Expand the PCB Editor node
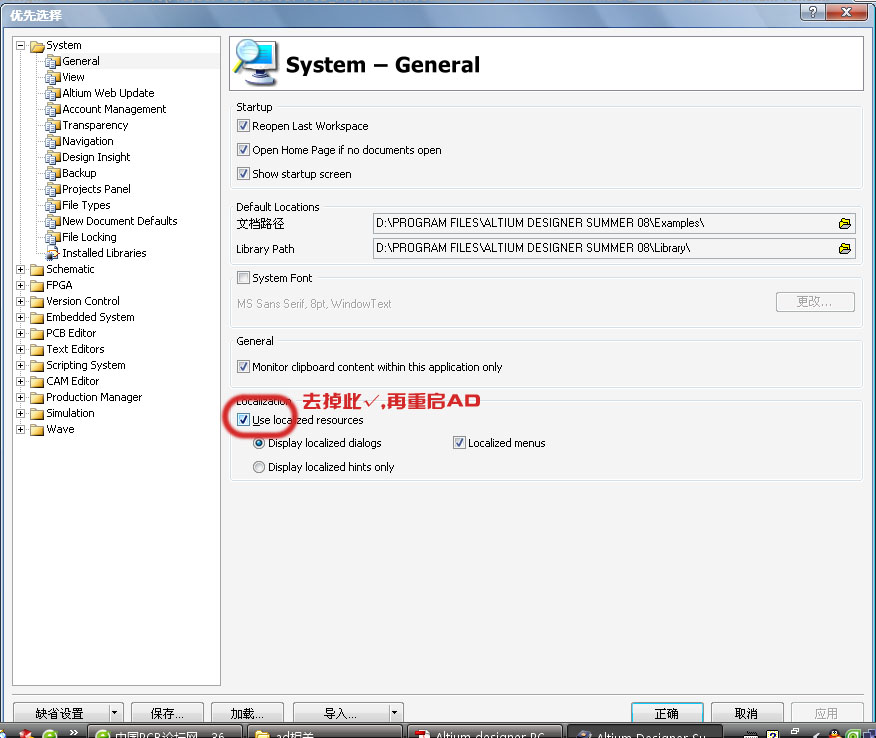 (x=21, y=334)
